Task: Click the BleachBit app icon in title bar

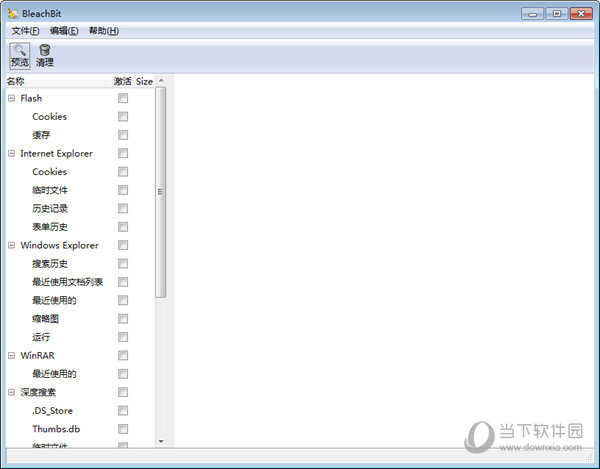Action: [13, 13]
